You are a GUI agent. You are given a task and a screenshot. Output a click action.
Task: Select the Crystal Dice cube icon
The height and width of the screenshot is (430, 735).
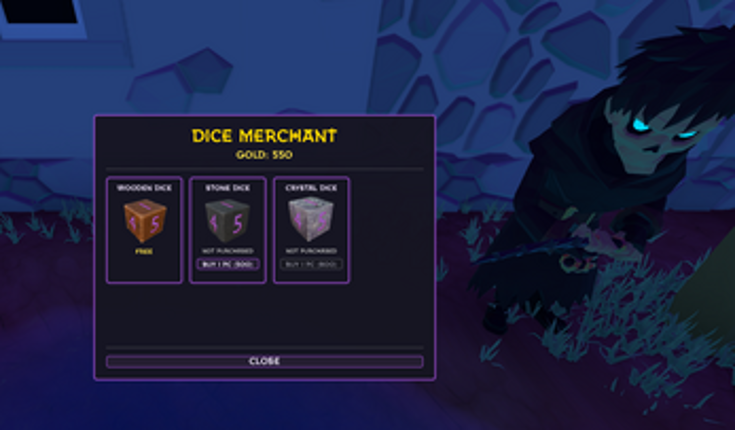(311, 219)
